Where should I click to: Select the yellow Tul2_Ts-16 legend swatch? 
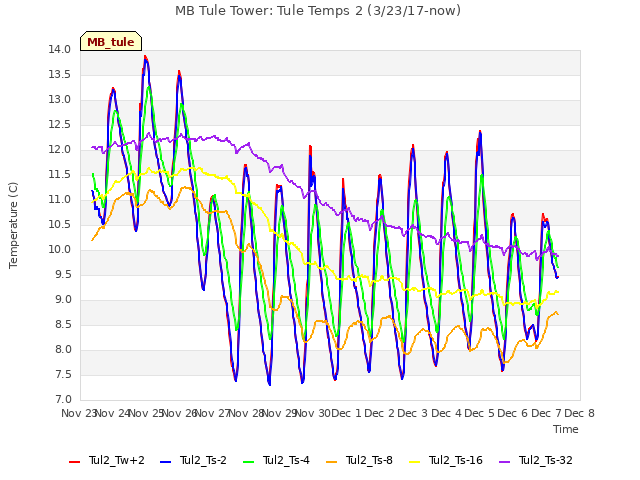(415, 461)
